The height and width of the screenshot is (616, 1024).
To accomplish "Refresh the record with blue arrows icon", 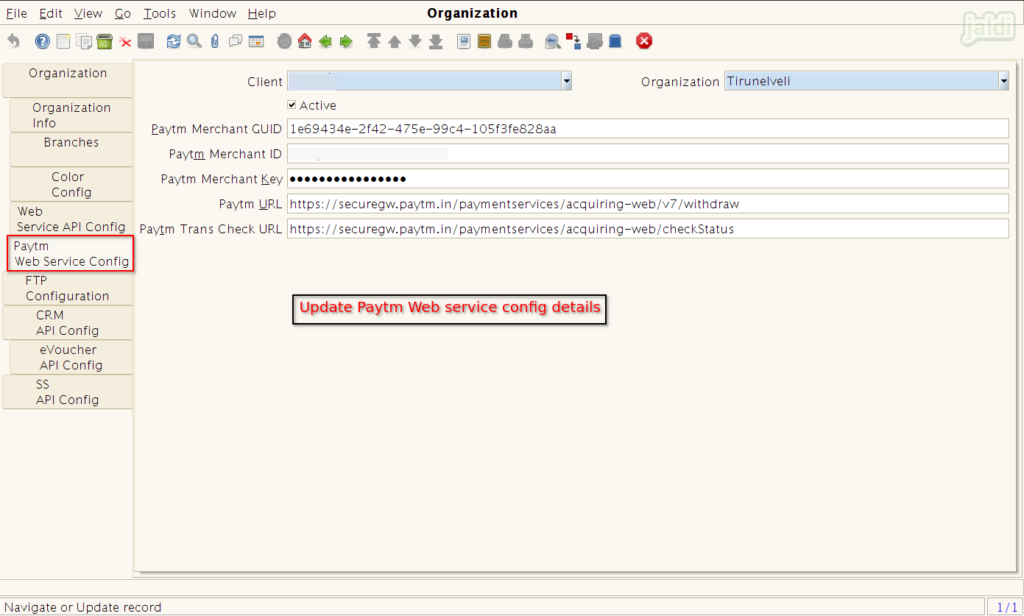I will [173, 41].
